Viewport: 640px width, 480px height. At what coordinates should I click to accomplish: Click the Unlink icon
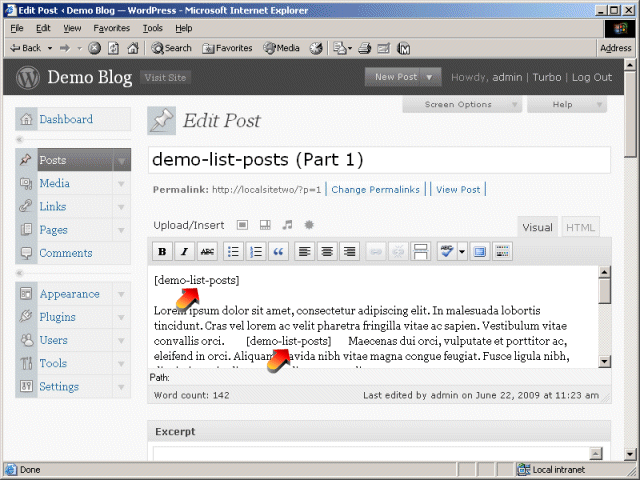398,251
